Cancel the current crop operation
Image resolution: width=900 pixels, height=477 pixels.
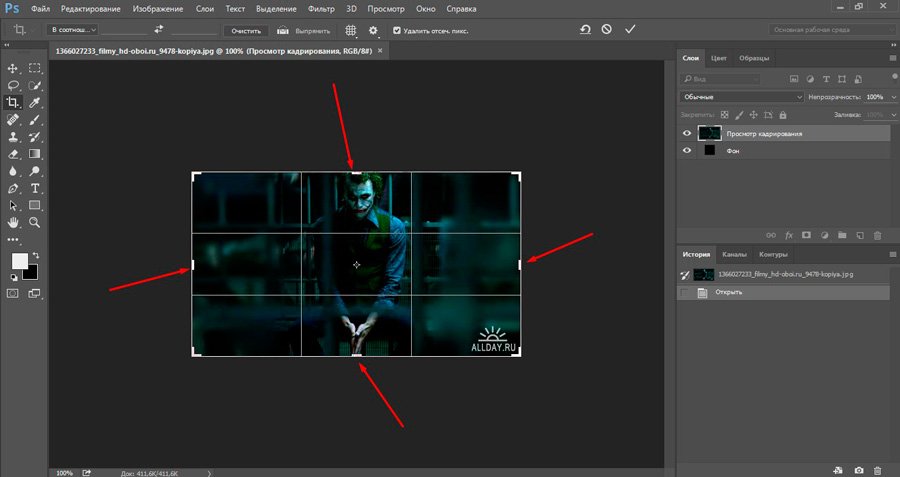click(607, 29)
